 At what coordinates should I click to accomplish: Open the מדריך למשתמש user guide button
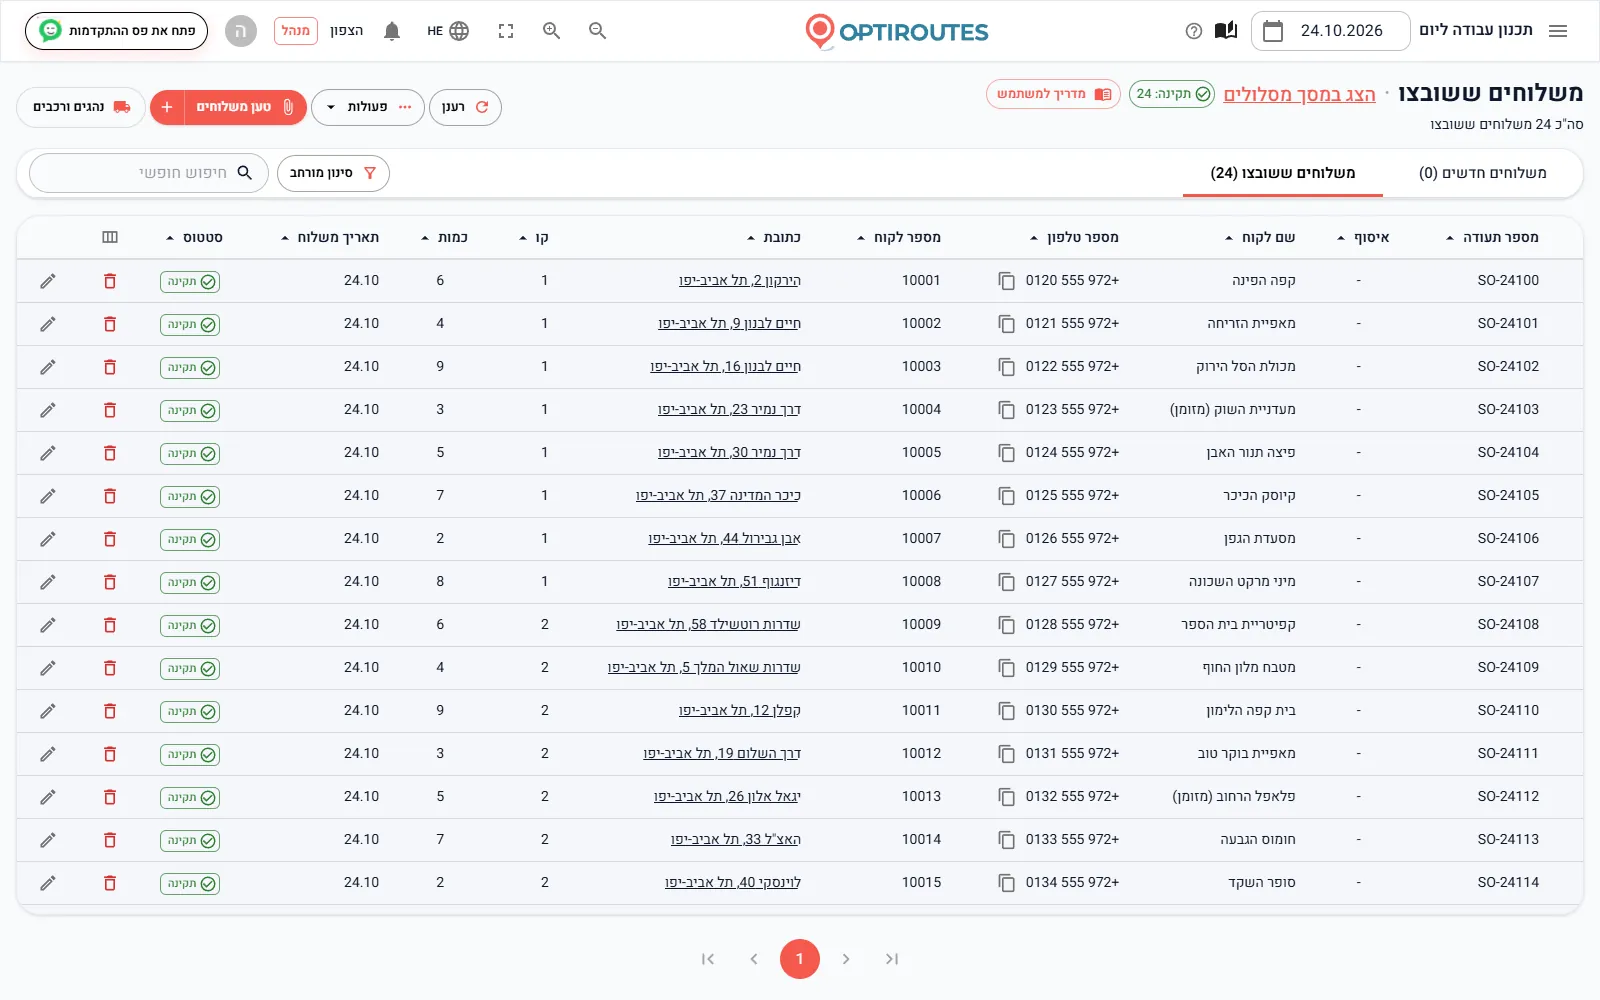pos(1053,94)
